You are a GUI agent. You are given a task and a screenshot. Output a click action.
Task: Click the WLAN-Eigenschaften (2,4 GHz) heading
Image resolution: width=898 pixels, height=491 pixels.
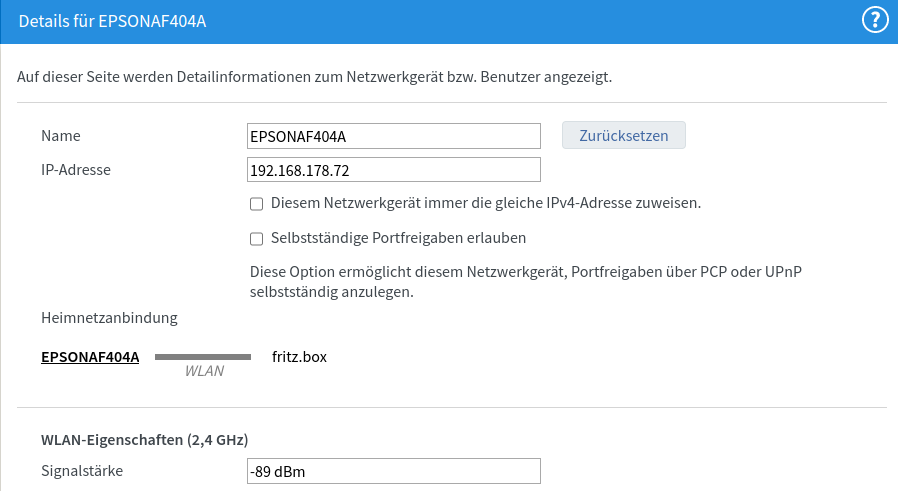click(144, 440)
